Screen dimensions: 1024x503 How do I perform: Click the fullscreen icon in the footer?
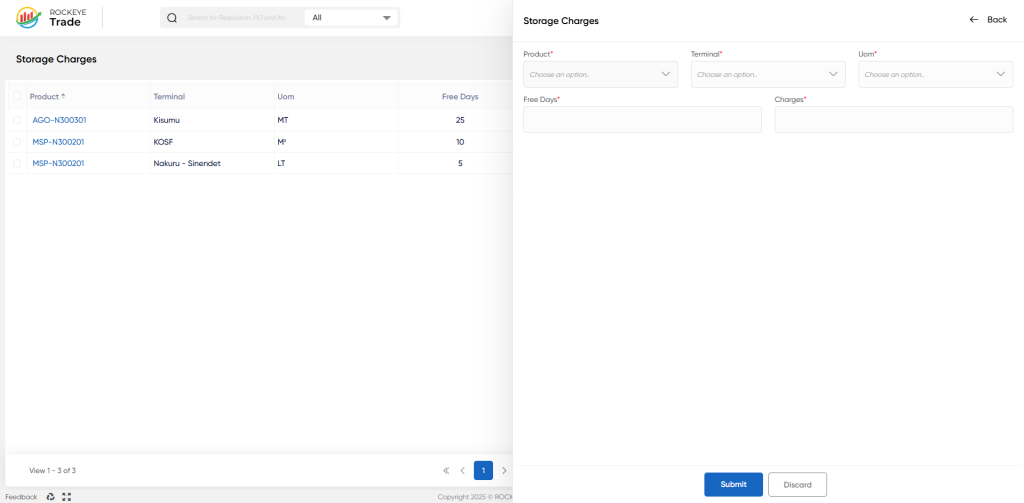(x=67, y=496)
